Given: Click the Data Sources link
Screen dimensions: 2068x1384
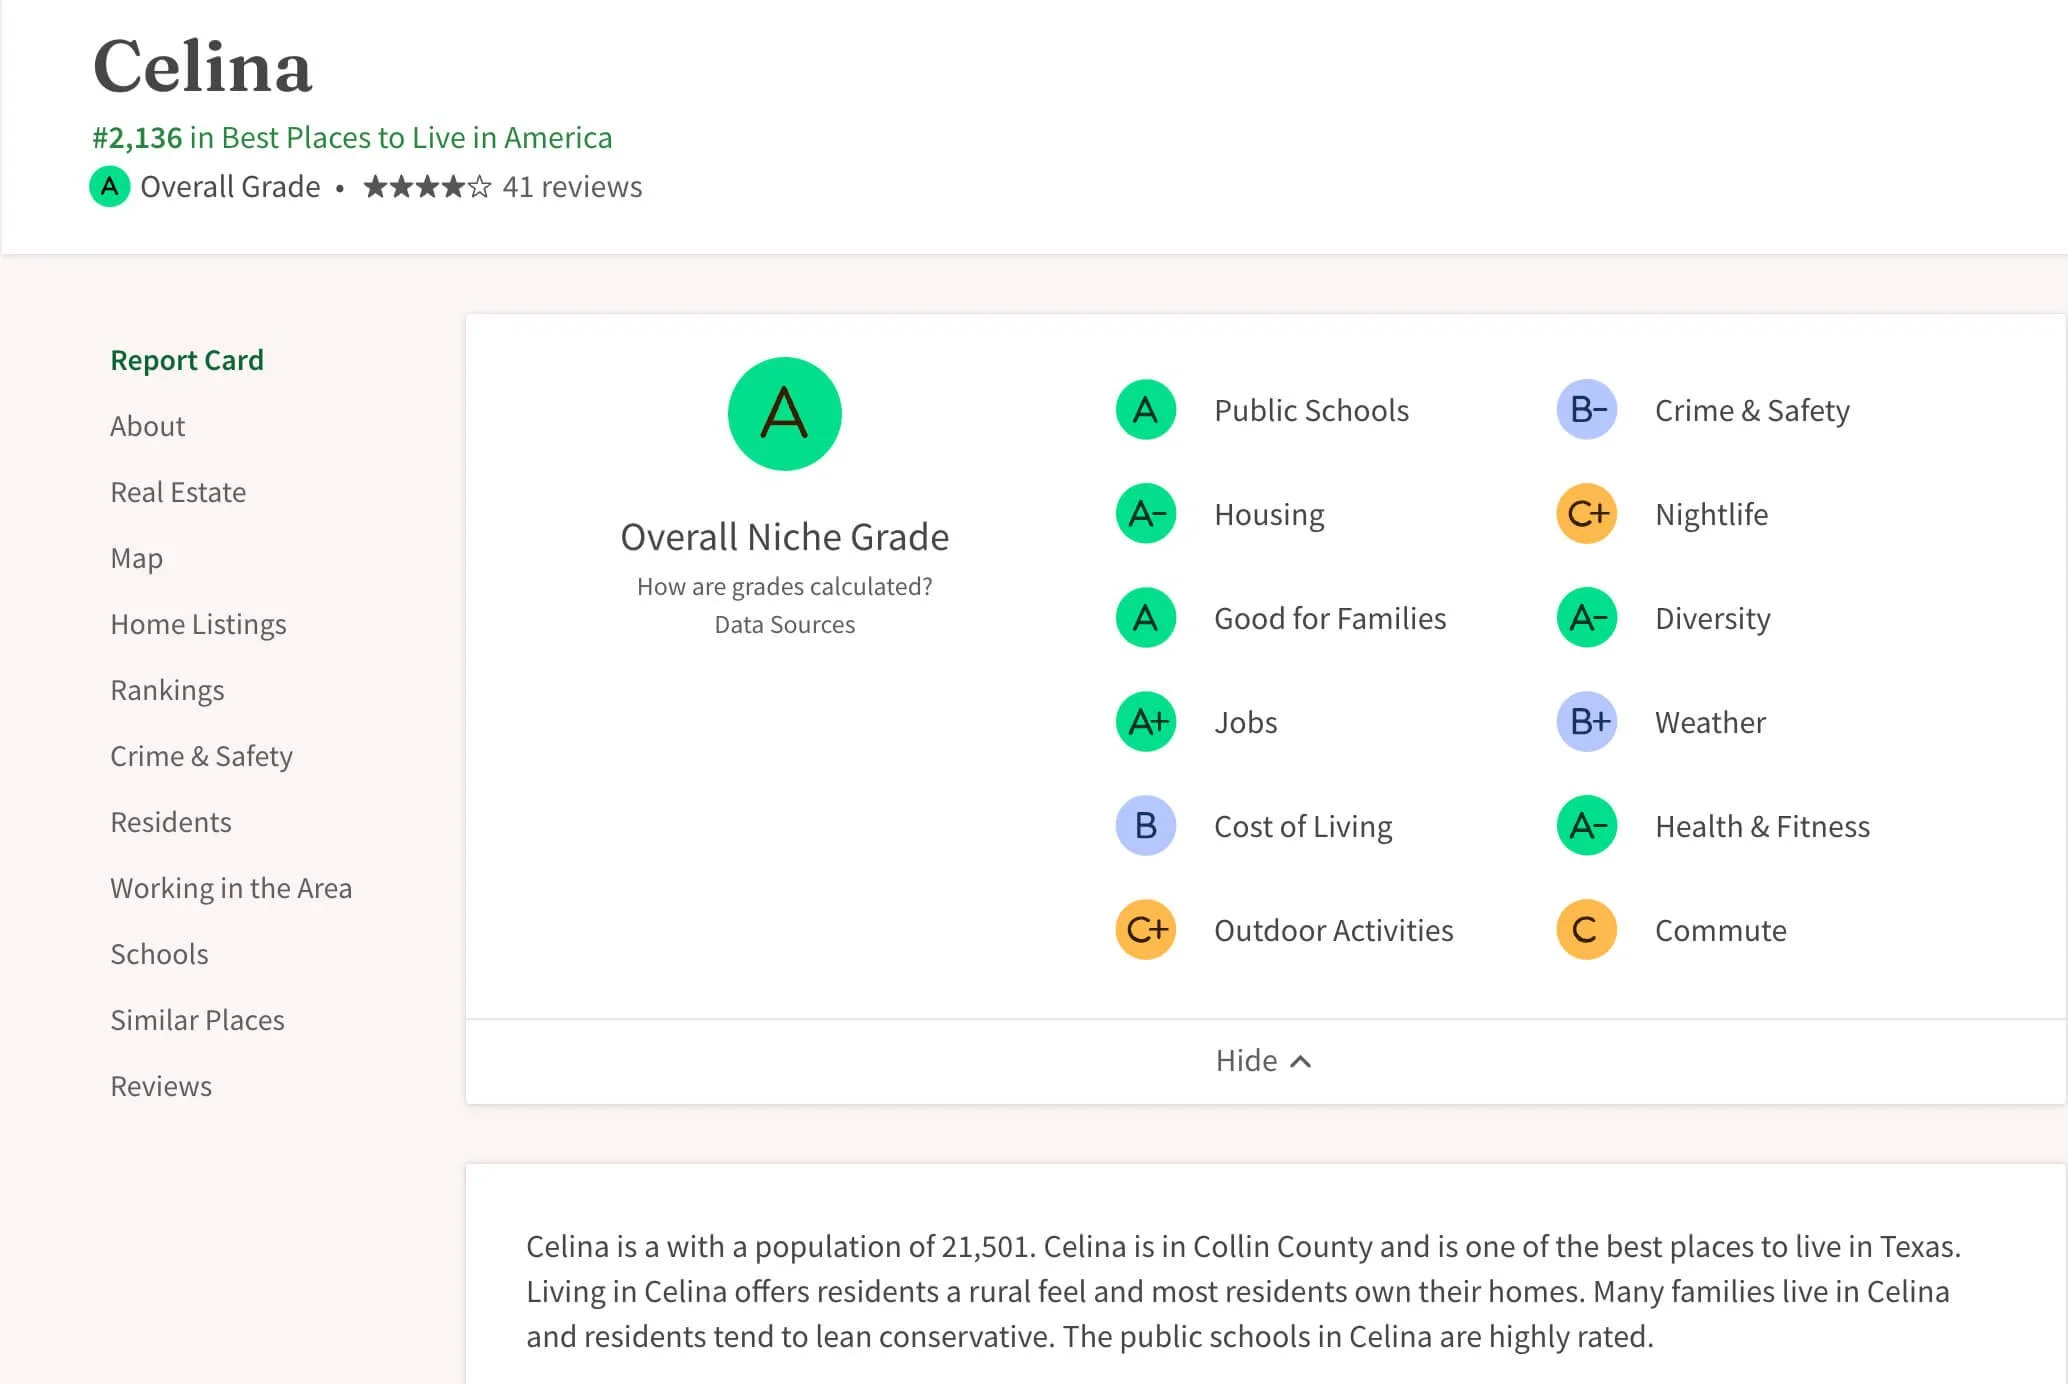Looking at the screenshot, I should 784,625.
